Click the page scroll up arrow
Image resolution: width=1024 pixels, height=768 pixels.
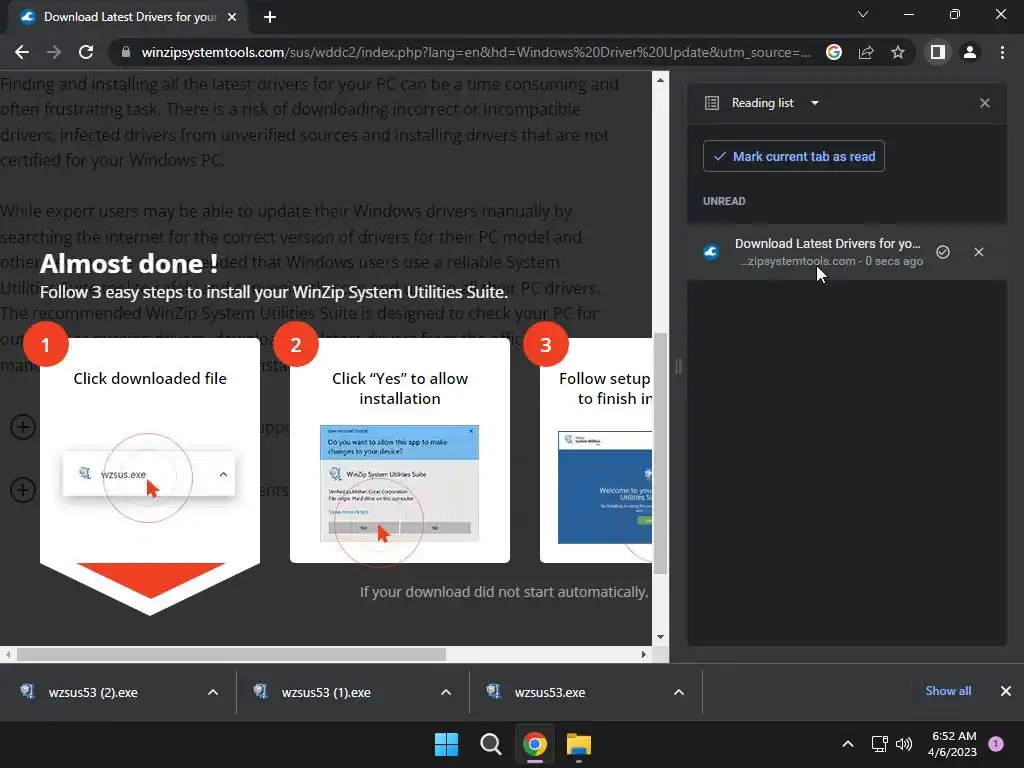660,80
